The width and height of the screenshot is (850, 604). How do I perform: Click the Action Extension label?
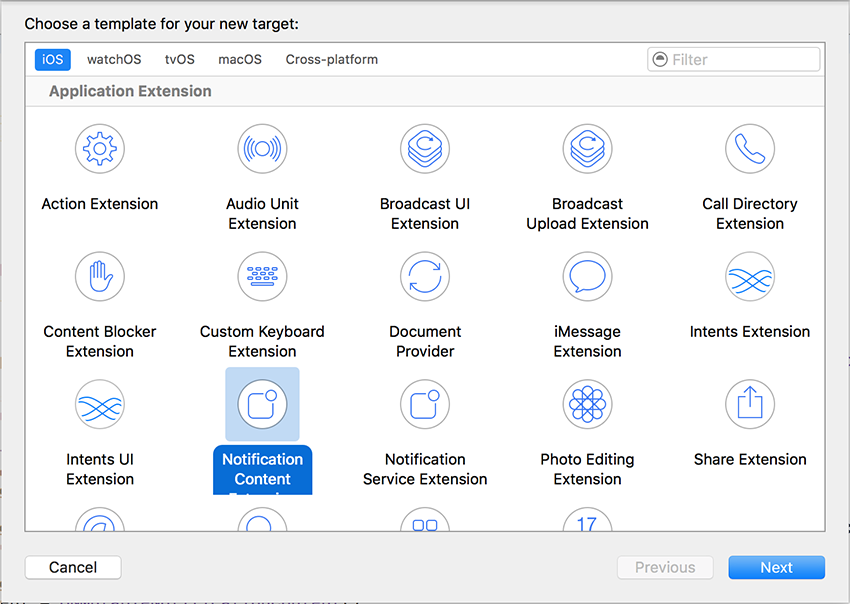(100, 204)
